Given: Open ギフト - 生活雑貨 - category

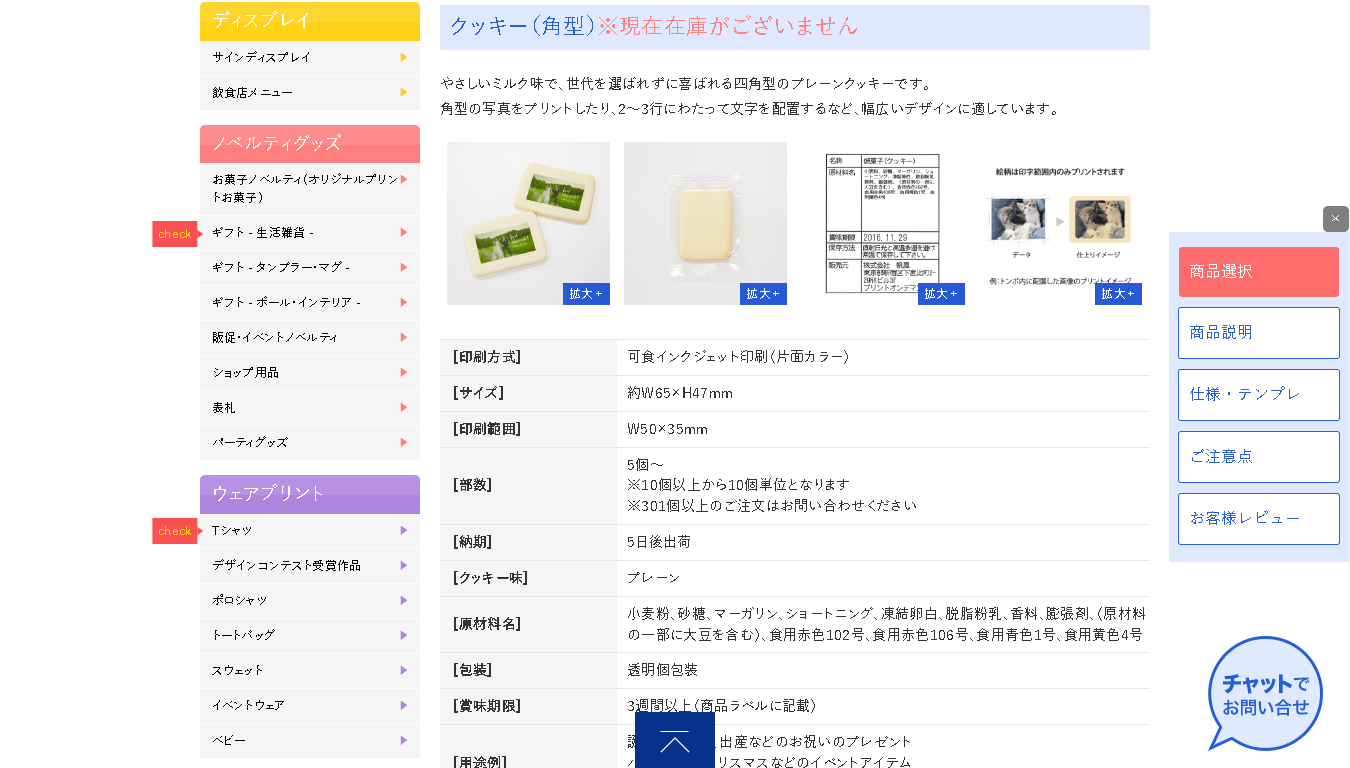Looking at the screenshot, I should click(310, 232).
